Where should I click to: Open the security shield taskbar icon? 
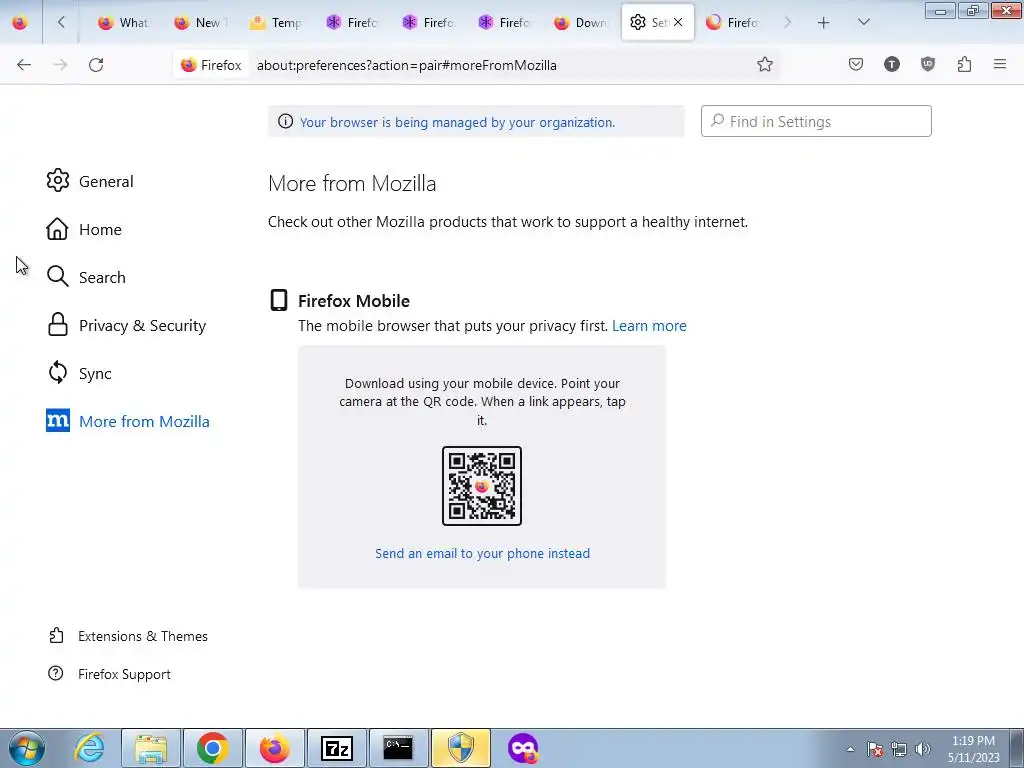460,748
